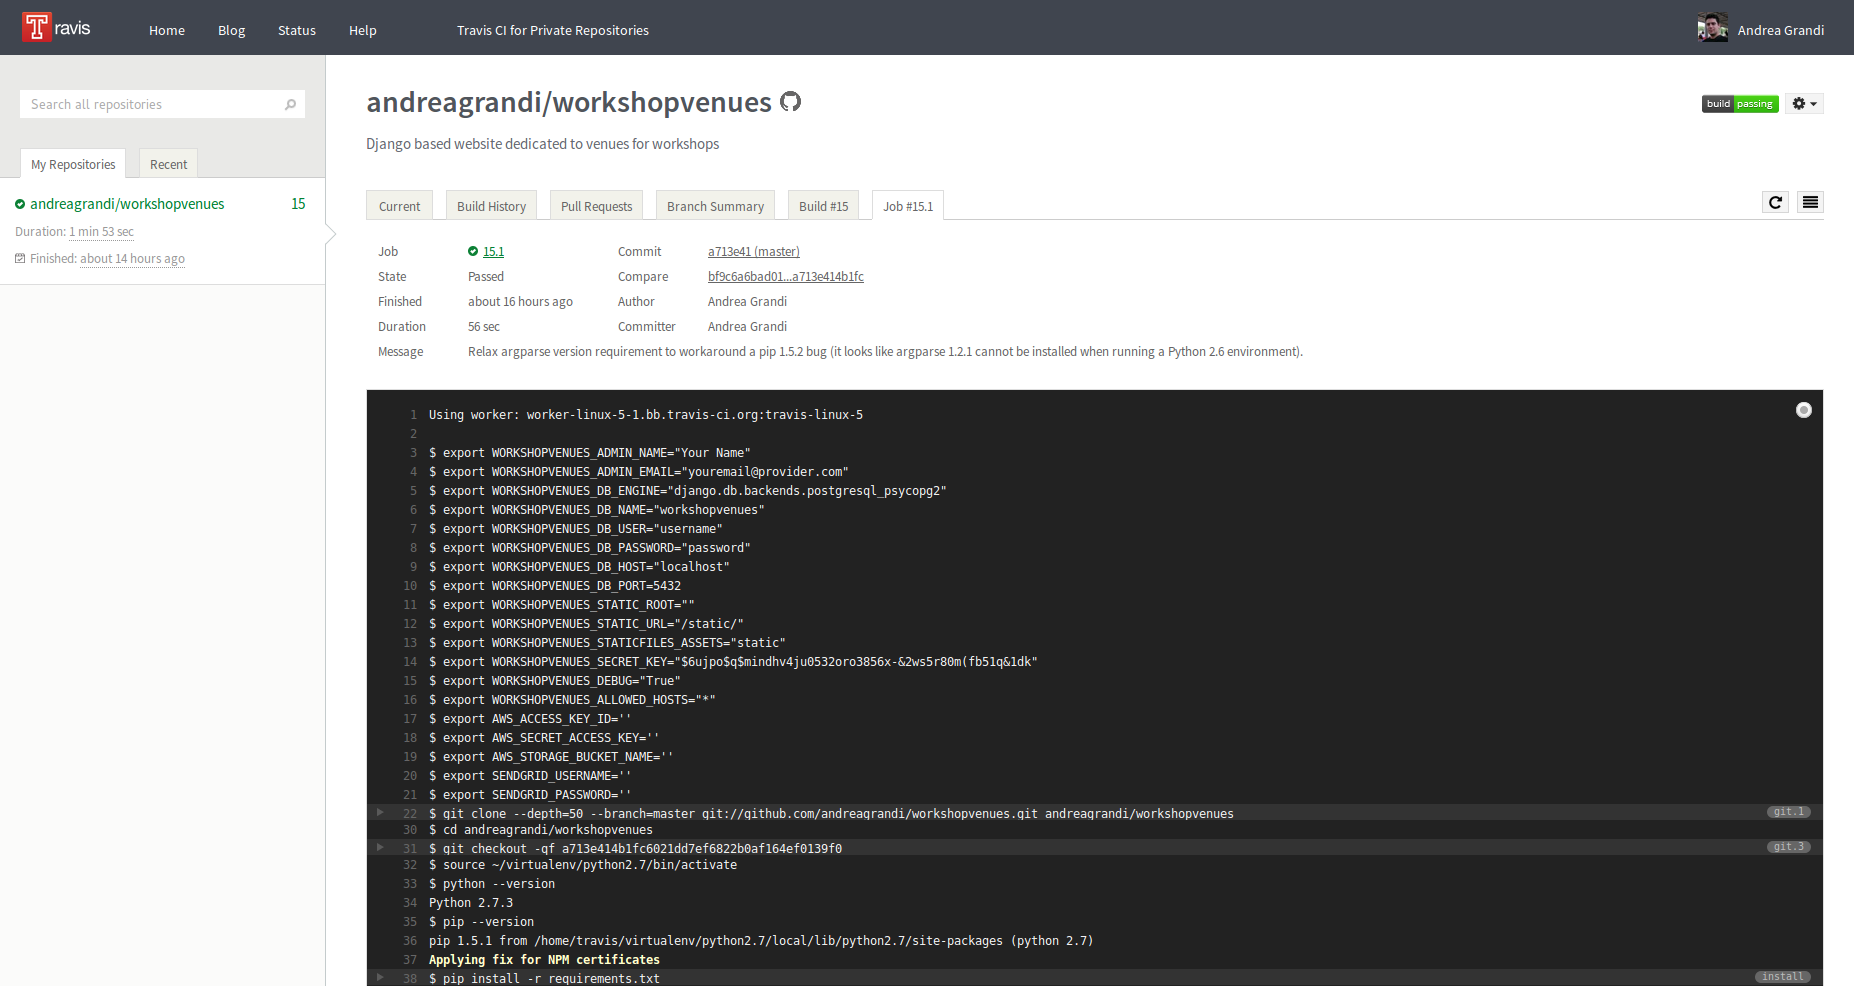The height and width of the screenshot is (986, 1854).
Task: Open compare bf9c6a6bad01...a713e414b1fc link
Action: click(x=786, y=277)
